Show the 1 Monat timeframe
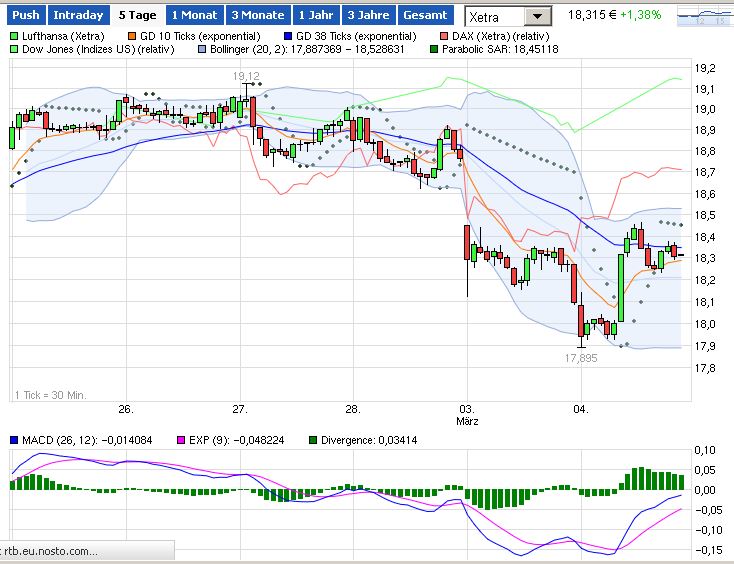The height and width of the screenshot is (564, 734). point(195,15)
